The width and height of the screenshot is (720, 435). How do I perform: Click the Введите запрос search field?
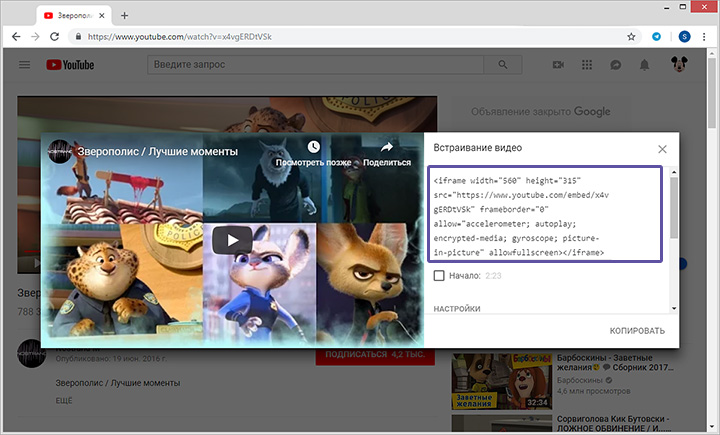click(315, 65)
